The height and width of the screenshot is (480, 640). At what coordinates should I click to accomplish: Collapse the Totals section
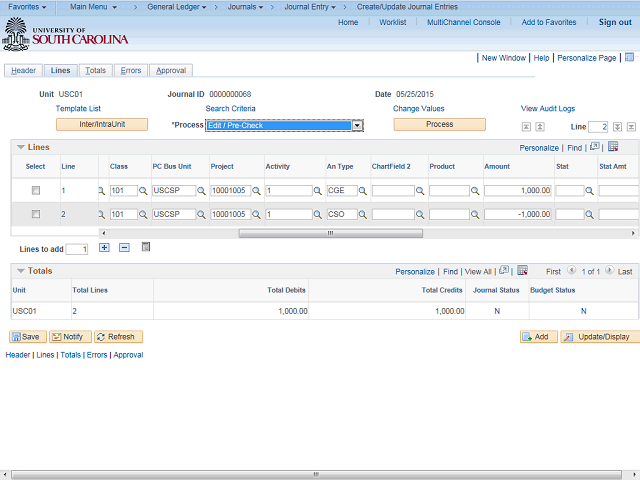20,271
